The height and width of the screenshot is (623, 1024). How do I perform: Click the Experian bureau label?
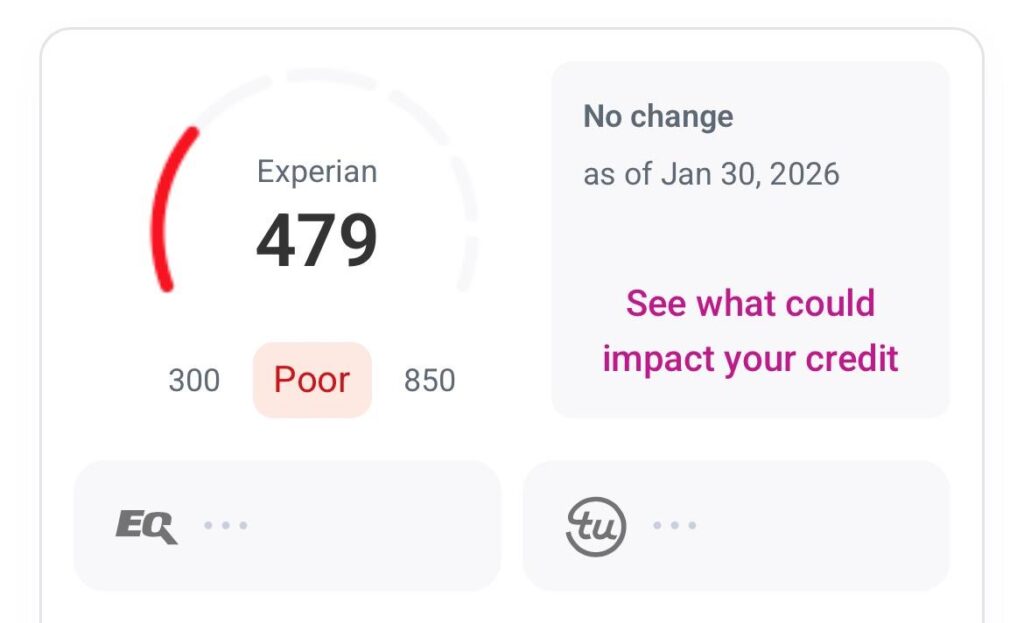point(317,171)
